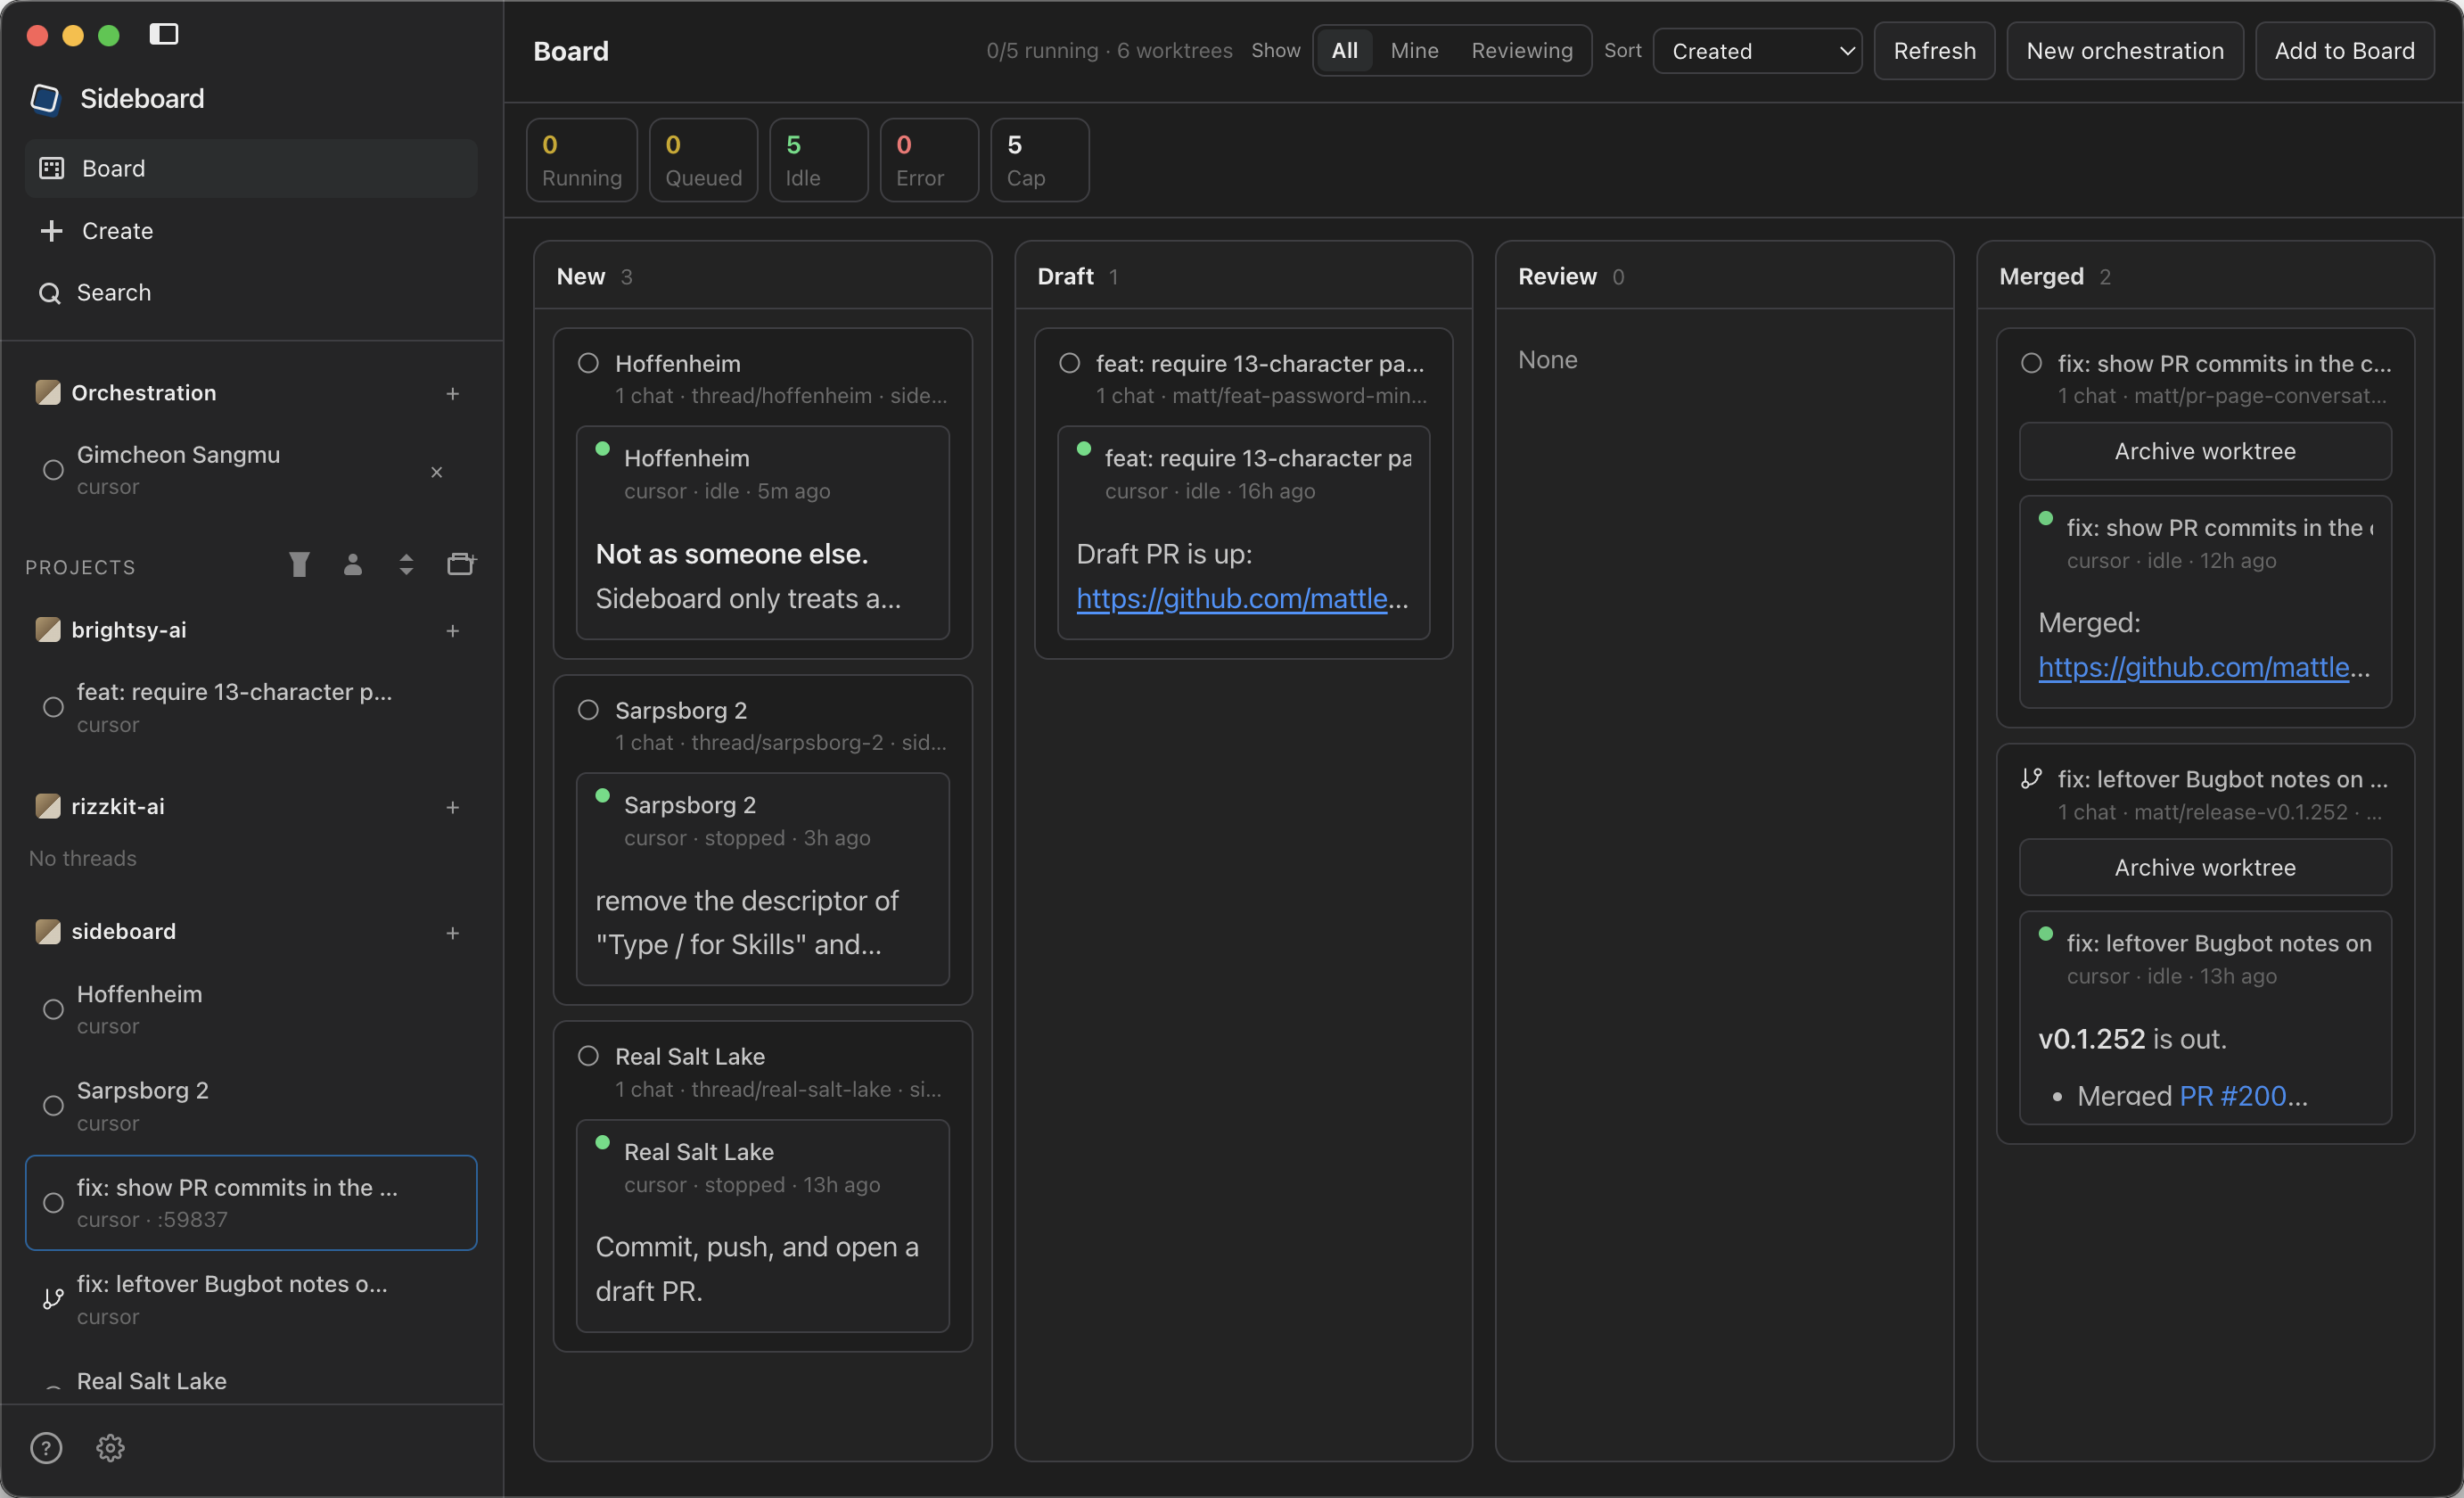Click branch icon on leftover Bugbot notes card
This screenshot has width=2464, height=1498.
2031,779
